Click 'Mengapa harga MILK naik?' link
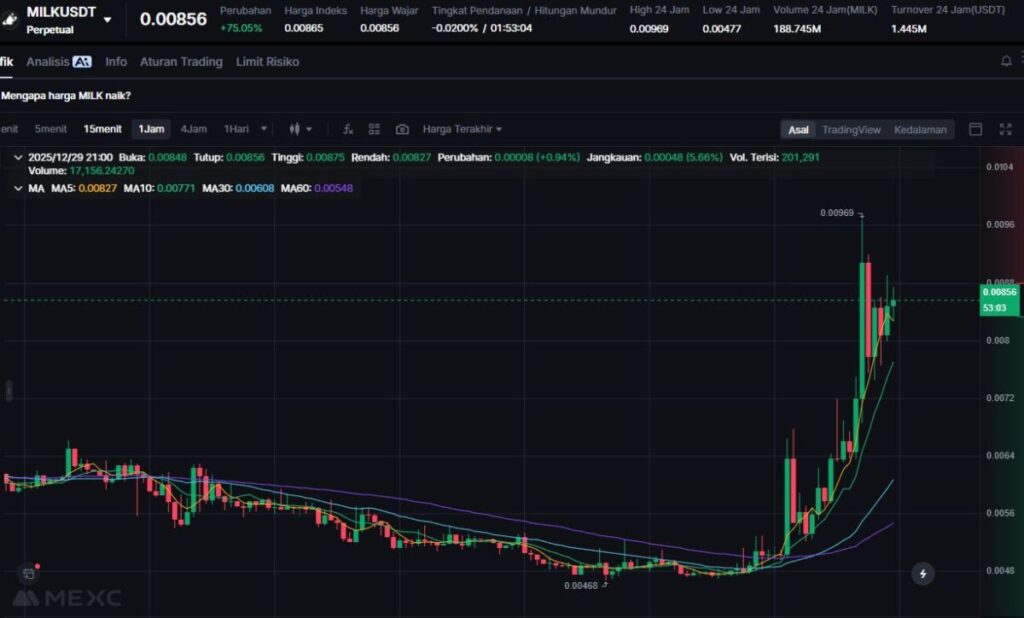This screenshot has height=618, width=1024. tap(65, 95)
